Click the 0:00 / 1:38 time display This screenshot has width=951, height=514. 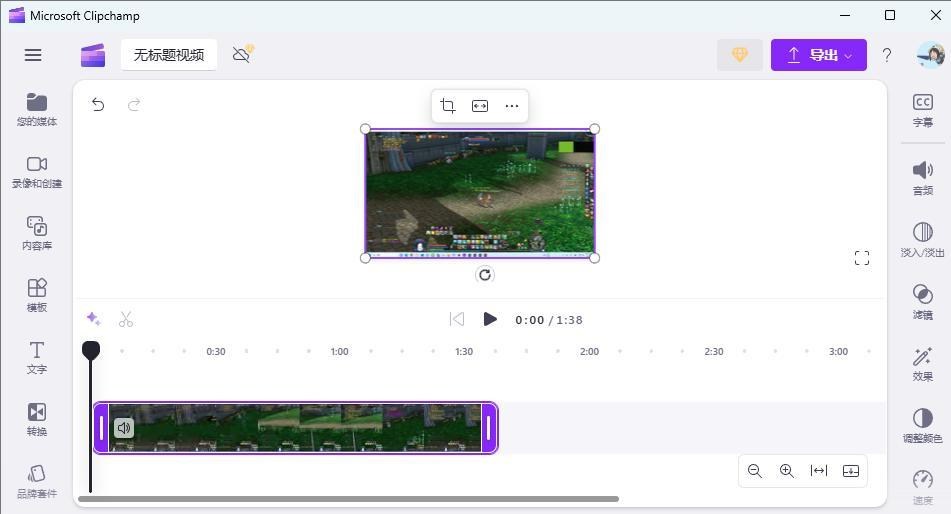(x=549, y=320)
